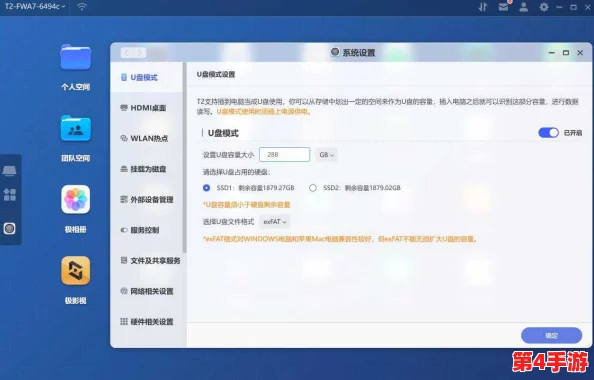Click the U盘模式设置 heading text
This screenshot has width=594, height=380.
[216, 74]
